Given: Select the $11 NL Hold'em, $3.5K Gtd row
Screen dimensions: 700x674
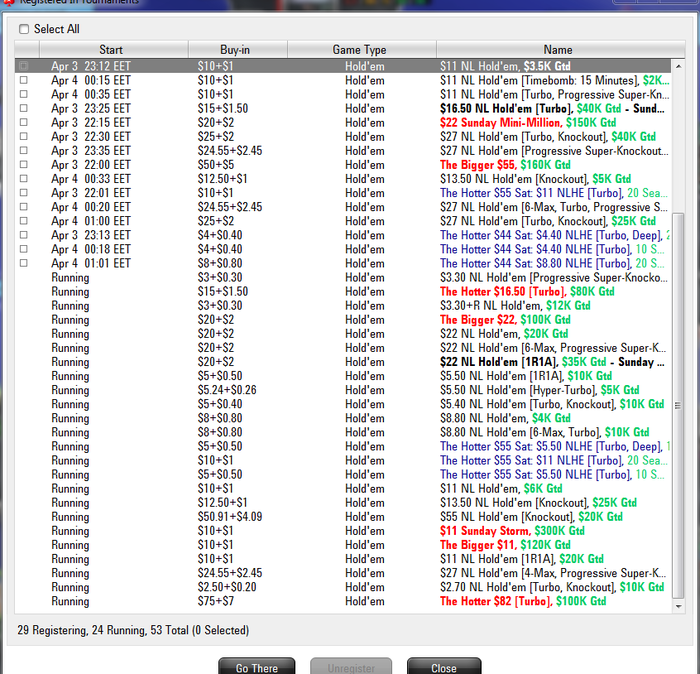Looking at the screenshot, I should click(x=343, y=66).
